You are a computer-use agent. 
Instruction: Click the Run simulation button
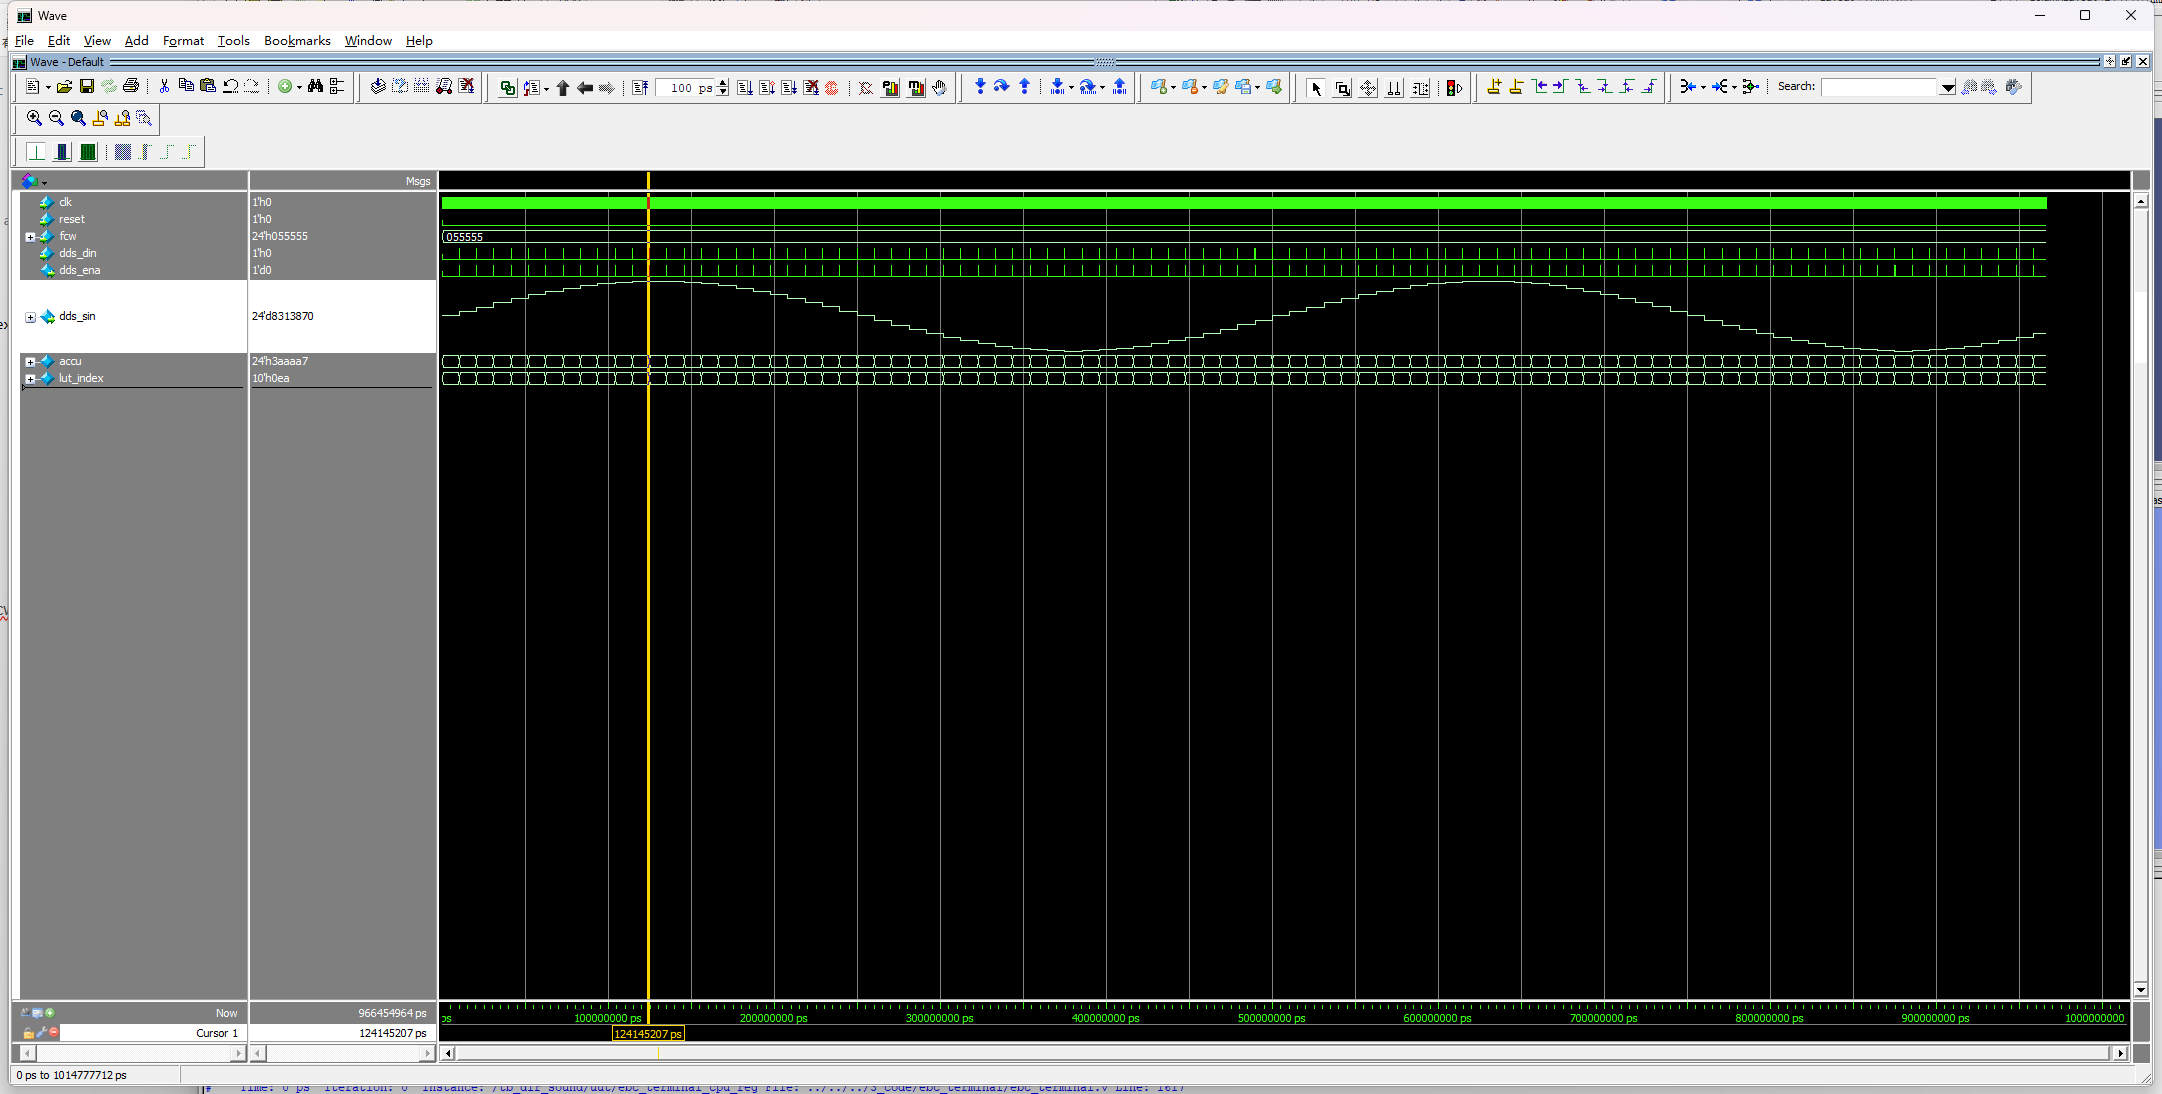(x=744, y=88)
